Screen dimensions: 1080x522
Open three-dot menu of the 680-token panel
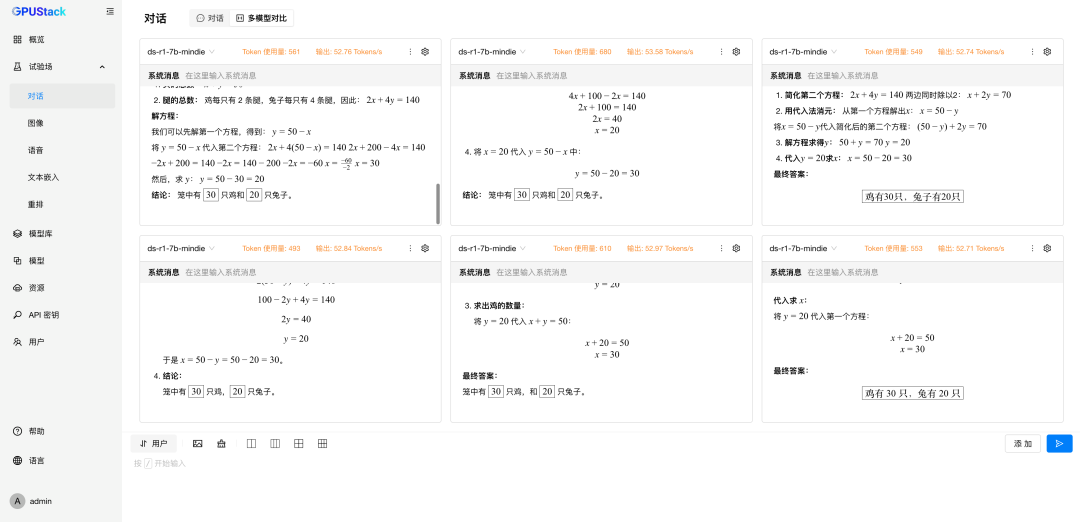pyautogui.click(x=721, y=52)
